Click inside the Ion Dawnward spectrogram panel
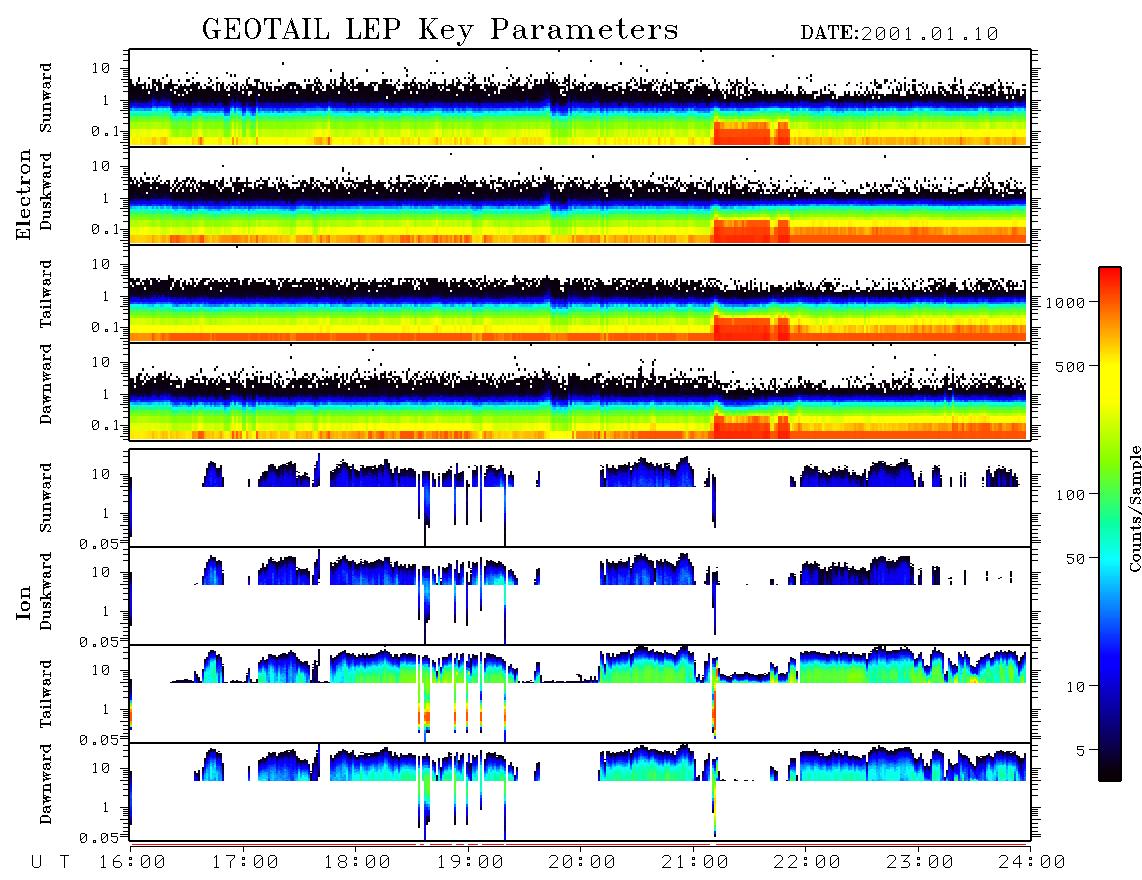The height and width of the screenshot is (880, 1142). click(580, 791)
